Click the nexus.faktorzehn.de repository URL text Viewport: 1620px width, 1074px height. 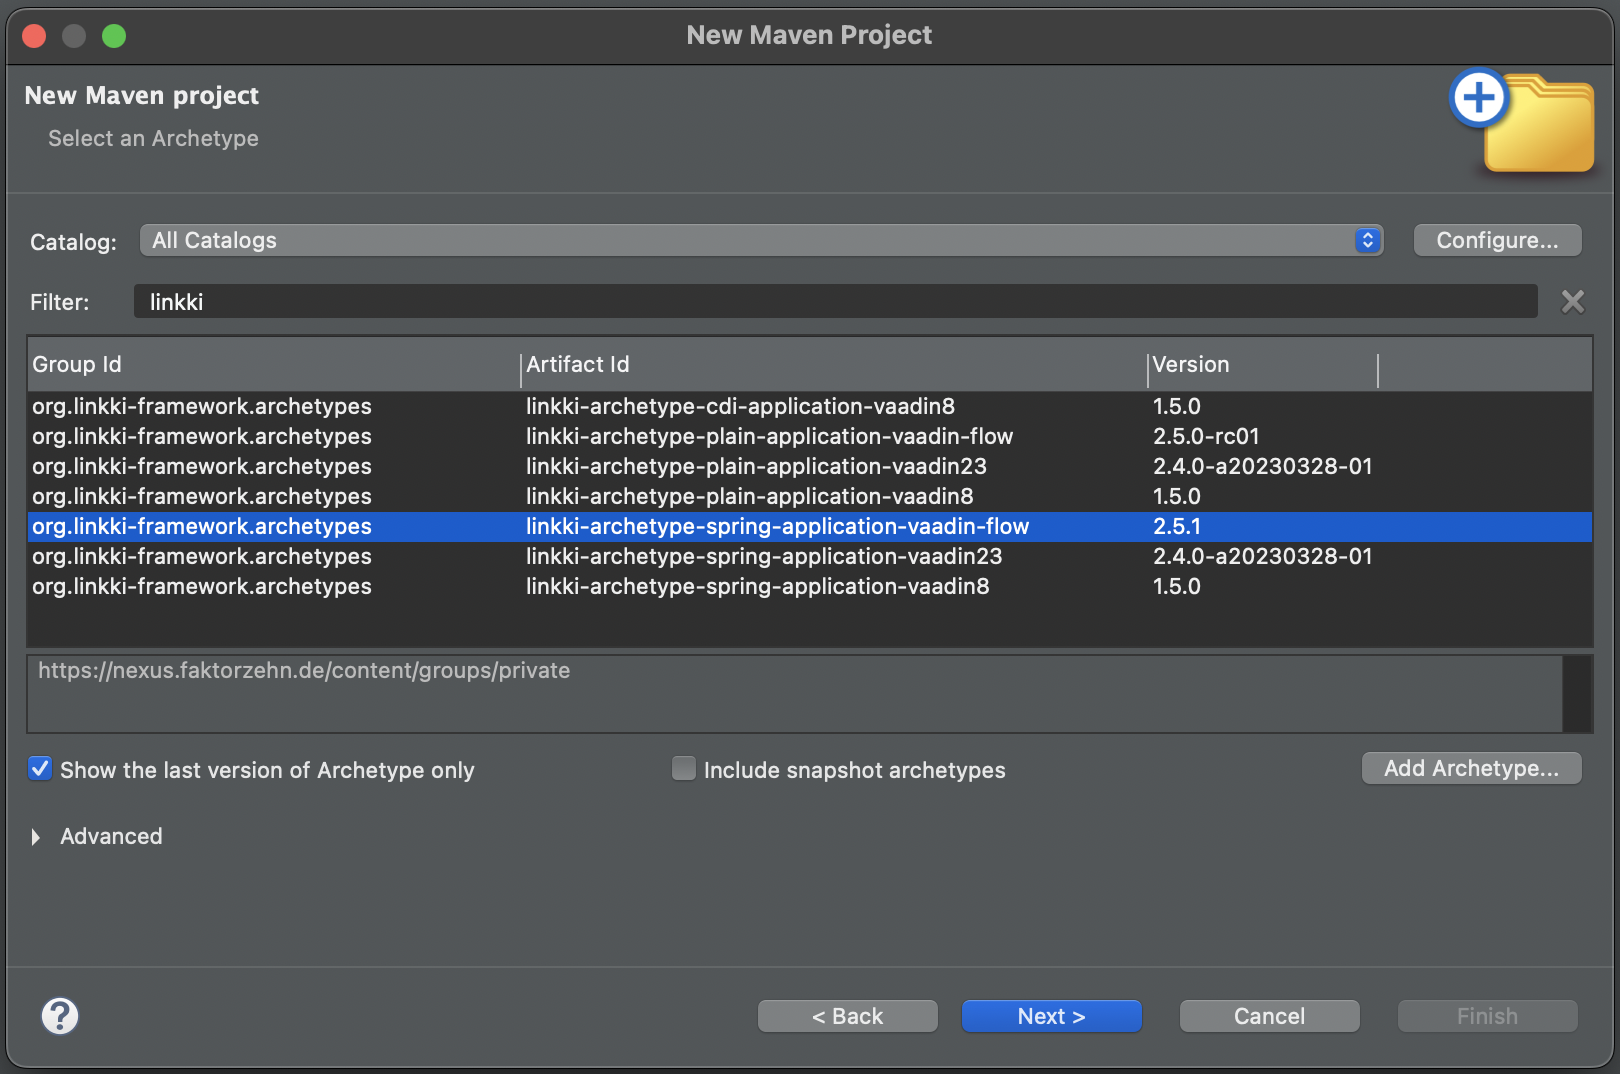point(304,670)
